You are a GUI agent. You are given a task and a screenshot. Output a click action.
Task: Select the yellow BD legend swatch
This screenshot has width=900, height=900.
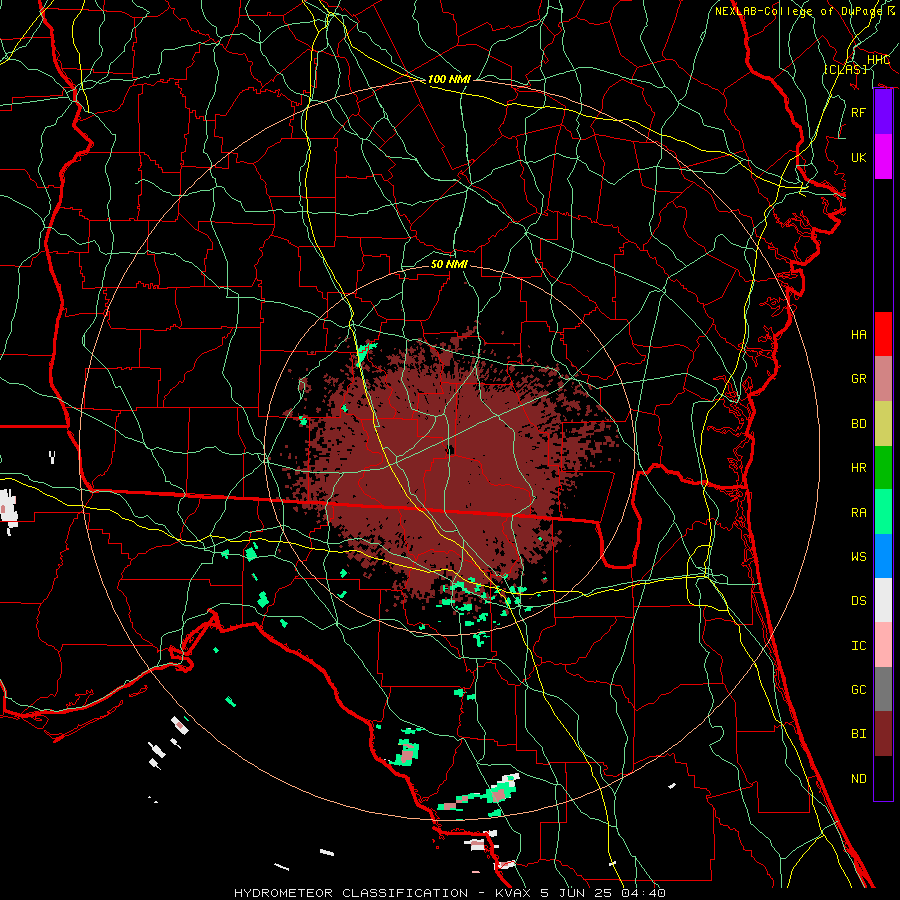pyautogui.click(x=883, y=423)
